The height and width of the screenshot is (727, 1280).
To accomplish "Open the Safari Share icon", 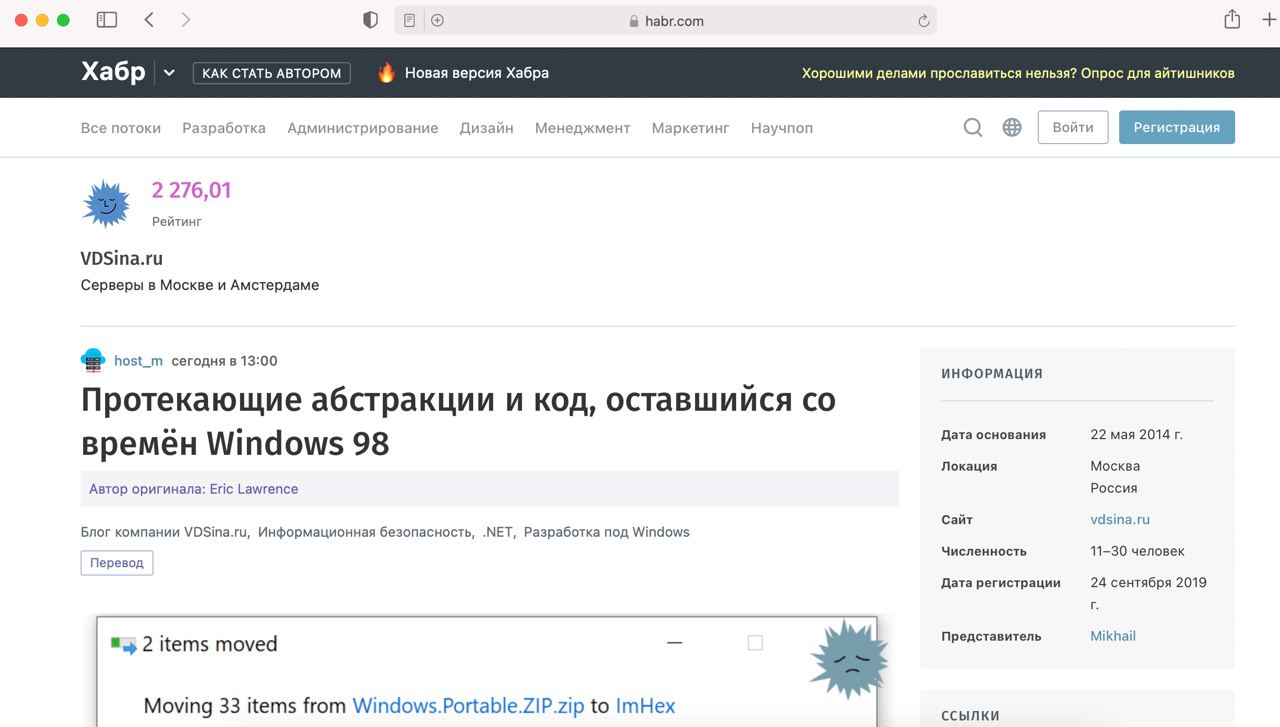I will point(1232,19).
